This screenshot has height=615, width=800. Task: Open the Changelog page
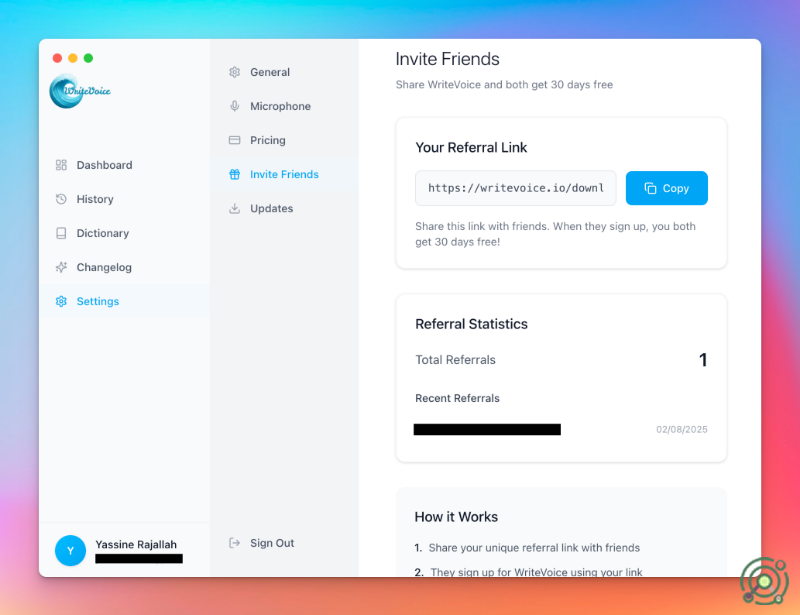pyautogui.click(x=104, y=267)
